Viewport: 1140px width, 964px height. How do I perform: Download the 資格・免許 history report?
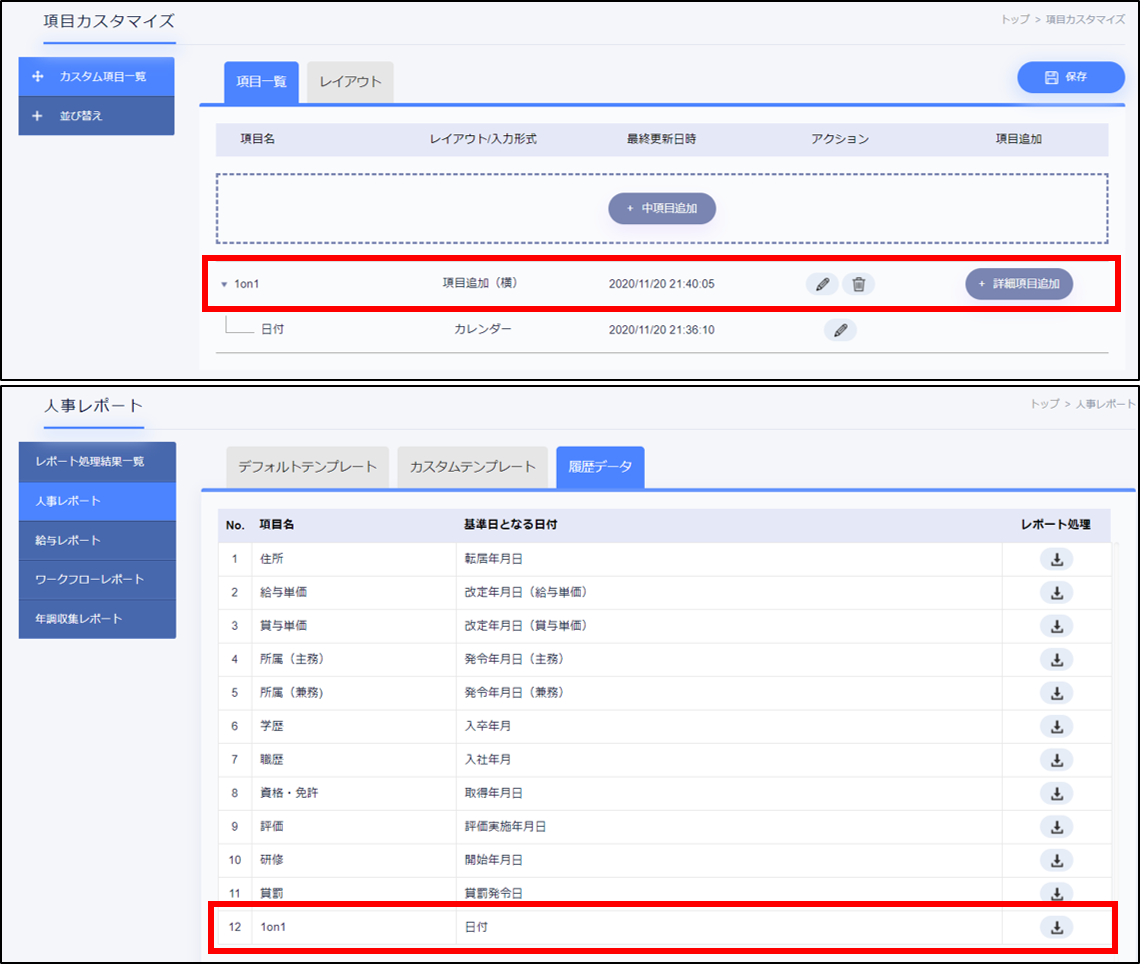[1056, 793]
